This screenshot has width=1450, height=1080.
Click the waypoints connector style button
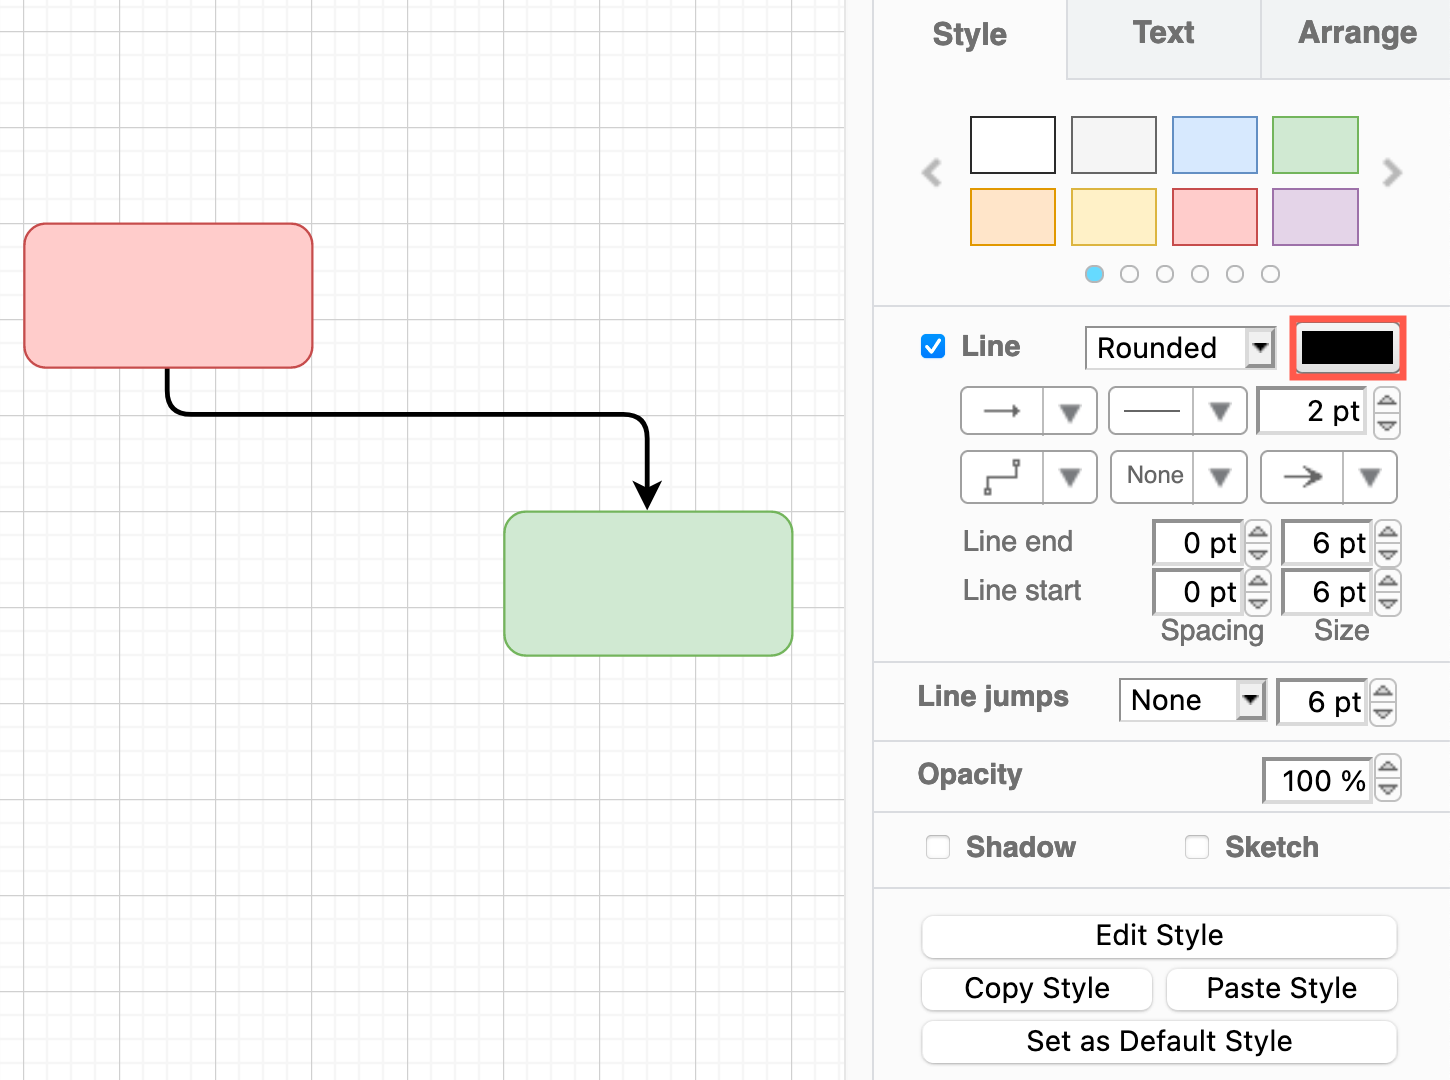1001,477
